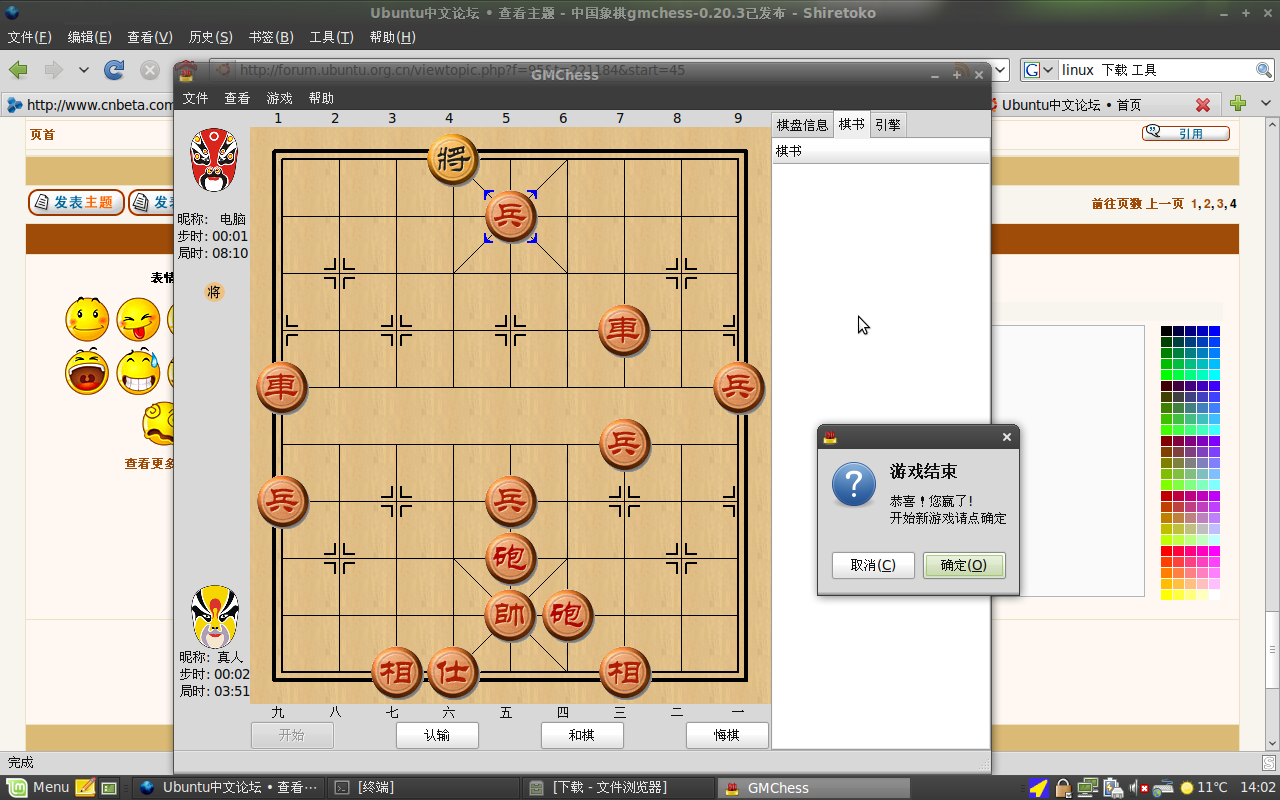Open the search engine dropdown
The height and width of the screenshot is (800, 1280).
(1039, 70)
